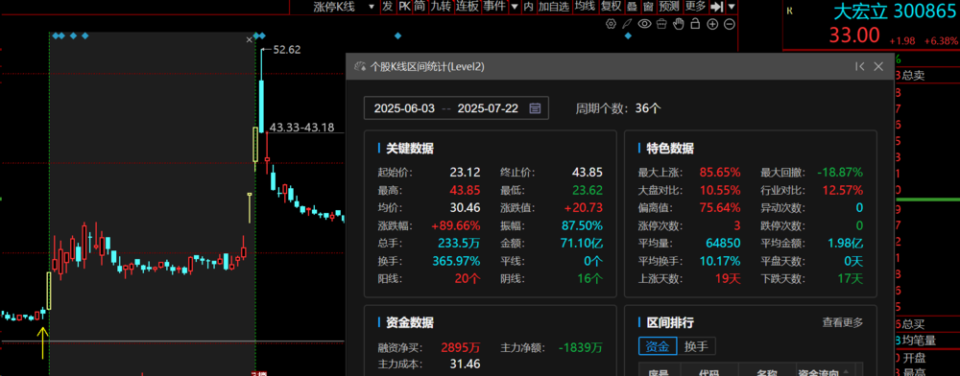Click the 窗 window icon button
This screenshot has width=960, height=376.
pyautogui.click(x=648, y=6)
